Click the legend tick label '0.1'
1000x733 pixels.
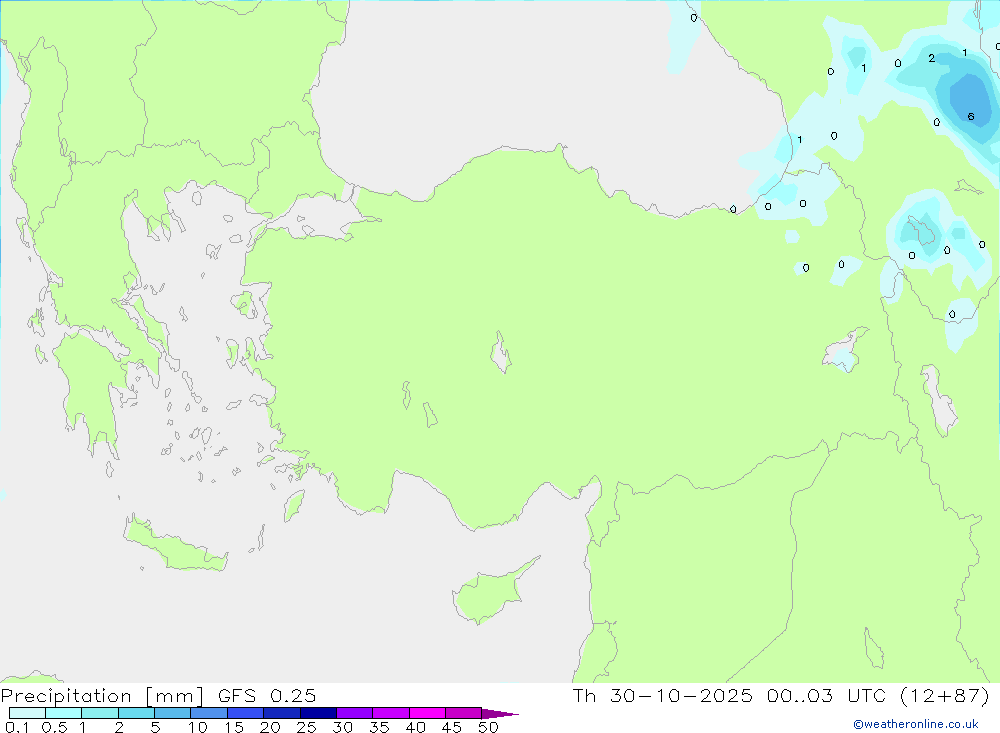(x=17, y=727)
